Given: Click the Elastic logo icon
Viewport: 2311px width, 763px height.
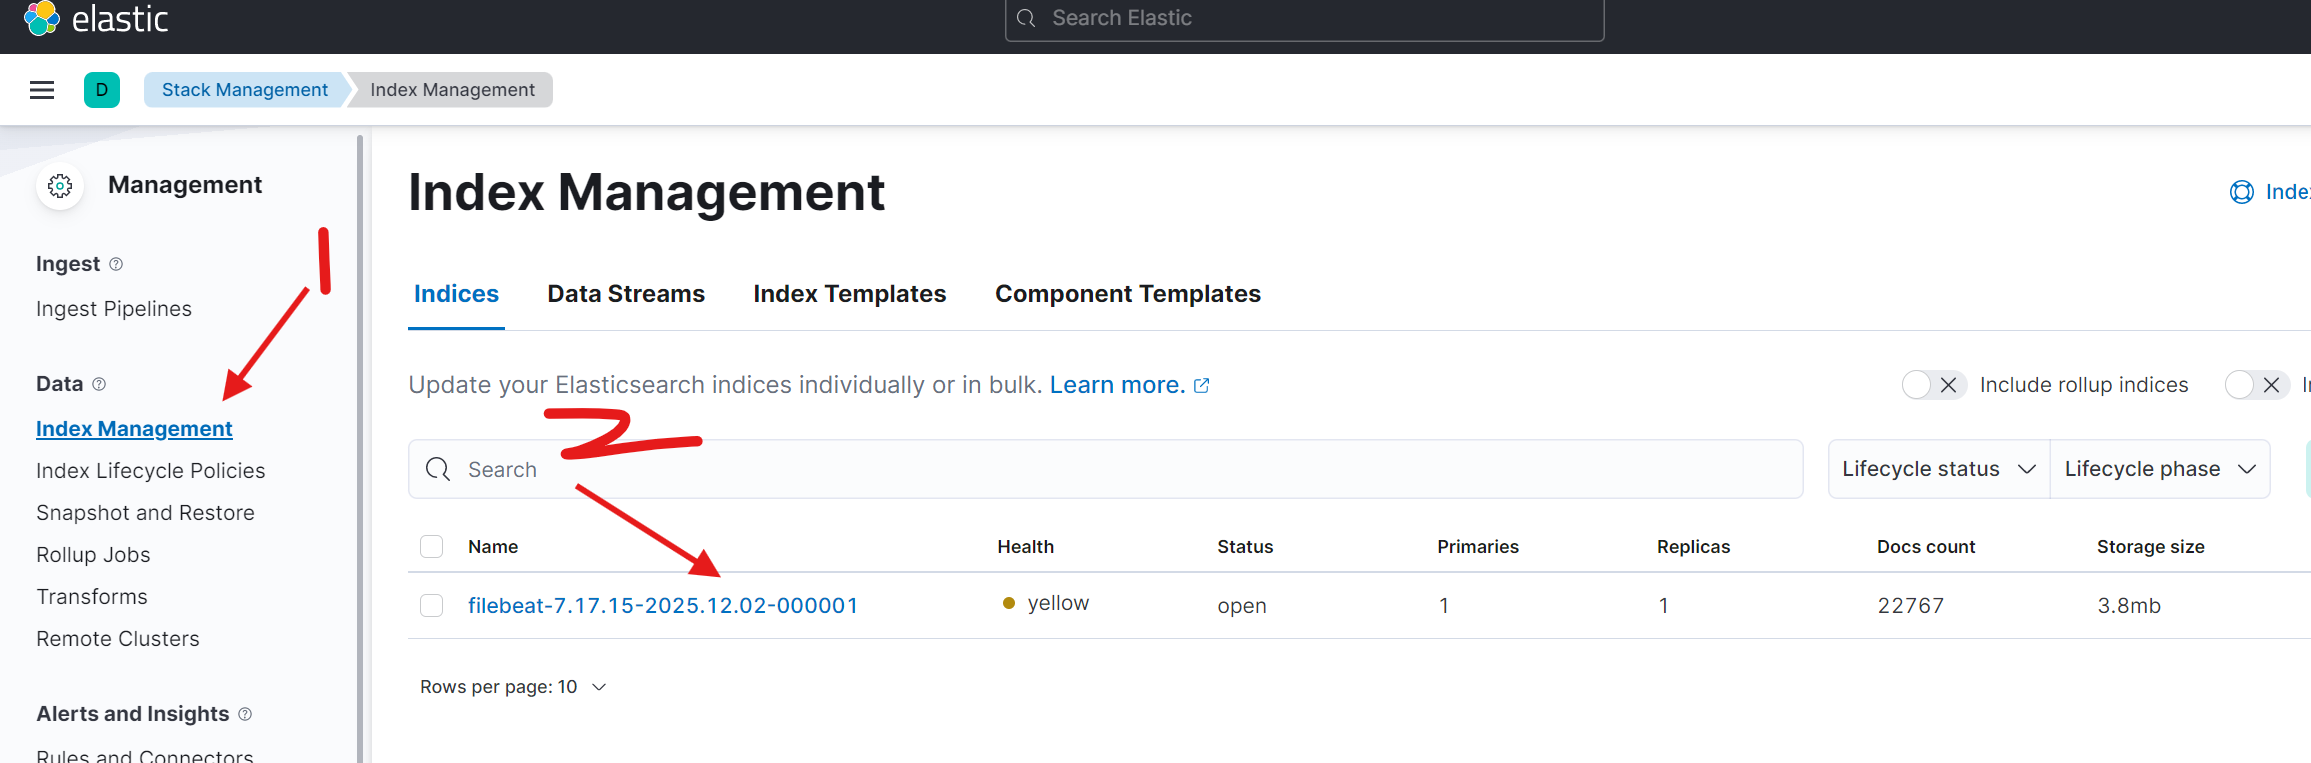Looking at the screenshot, I should [41, 18].
